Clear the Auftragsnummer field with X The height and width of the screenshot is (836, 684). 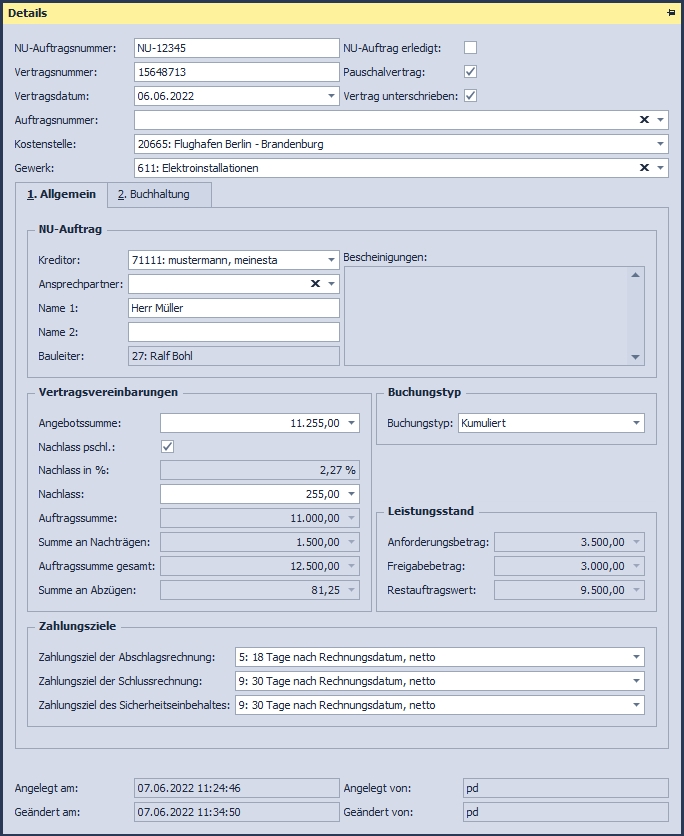pos(644,120)
